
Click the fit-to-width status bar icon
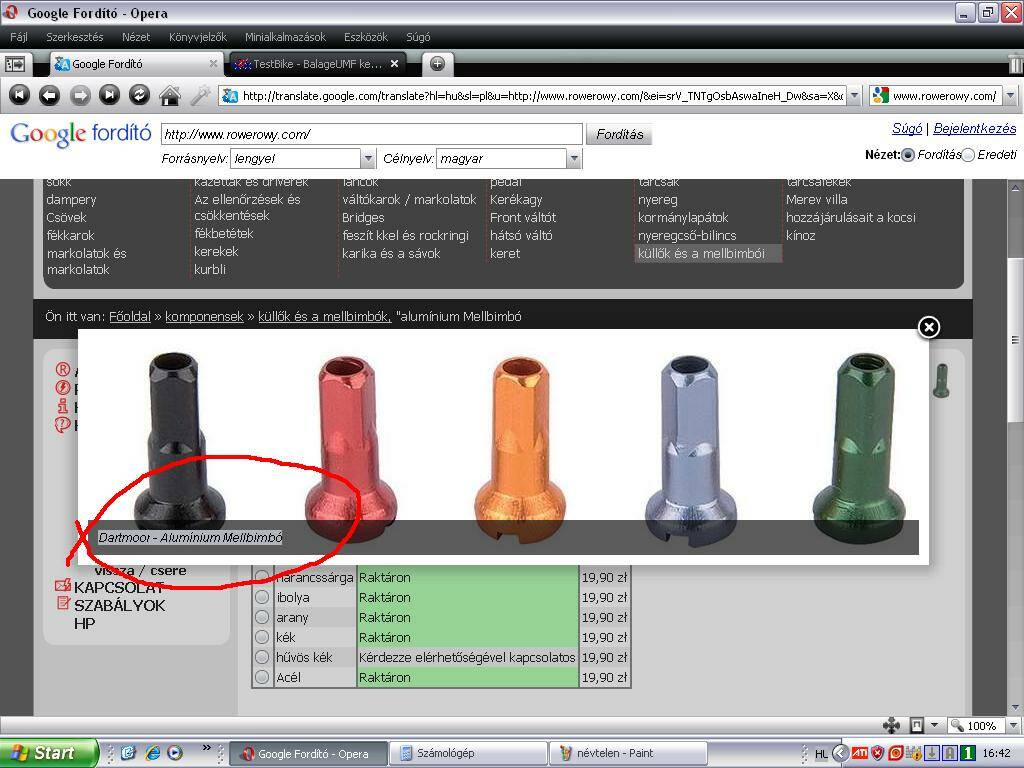917,725
